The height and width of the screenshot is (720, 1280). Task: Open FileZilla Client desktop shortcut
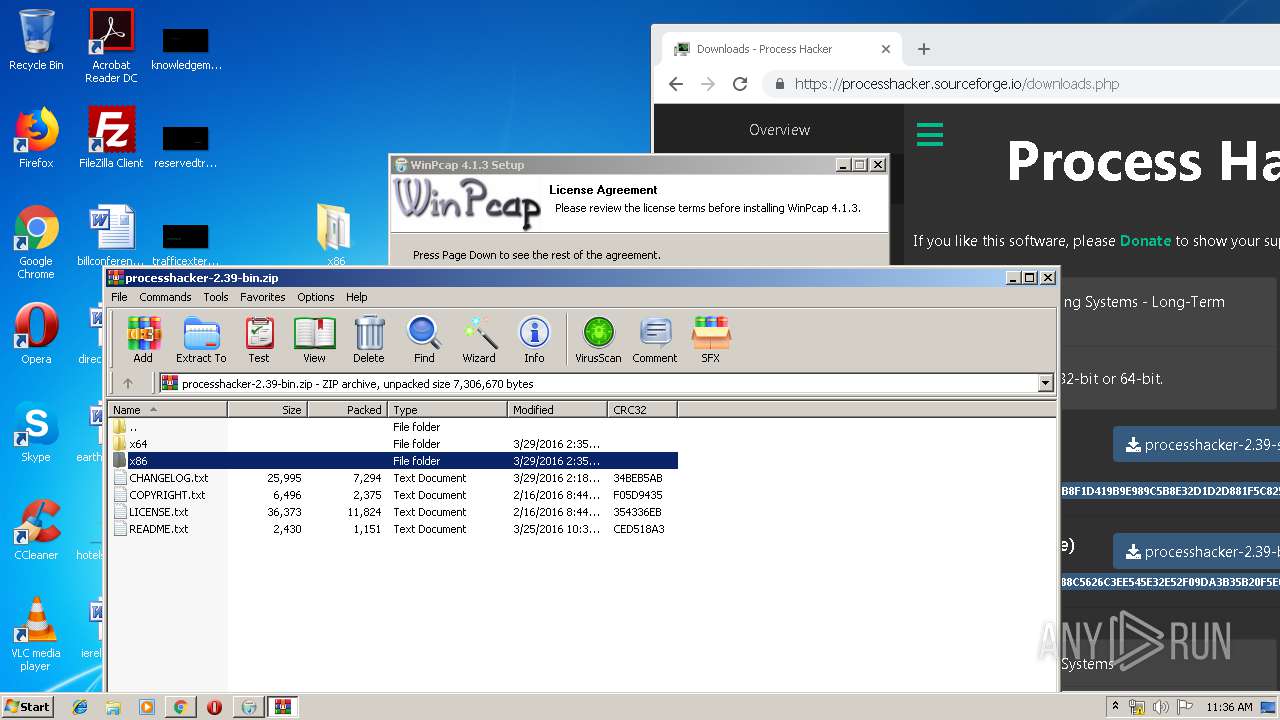111,138
